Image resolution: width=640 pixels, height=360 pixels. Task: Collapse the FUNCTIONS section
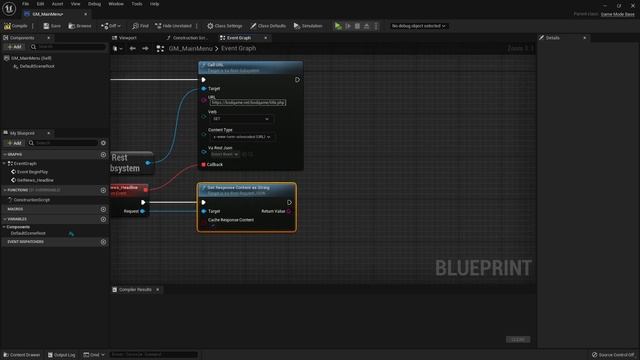(x=5, y=190)
